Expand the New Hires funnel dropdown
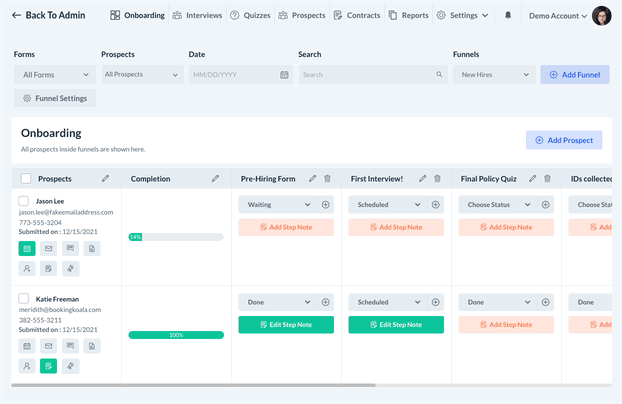Viewport: 622px width, 404px height. 493,74
